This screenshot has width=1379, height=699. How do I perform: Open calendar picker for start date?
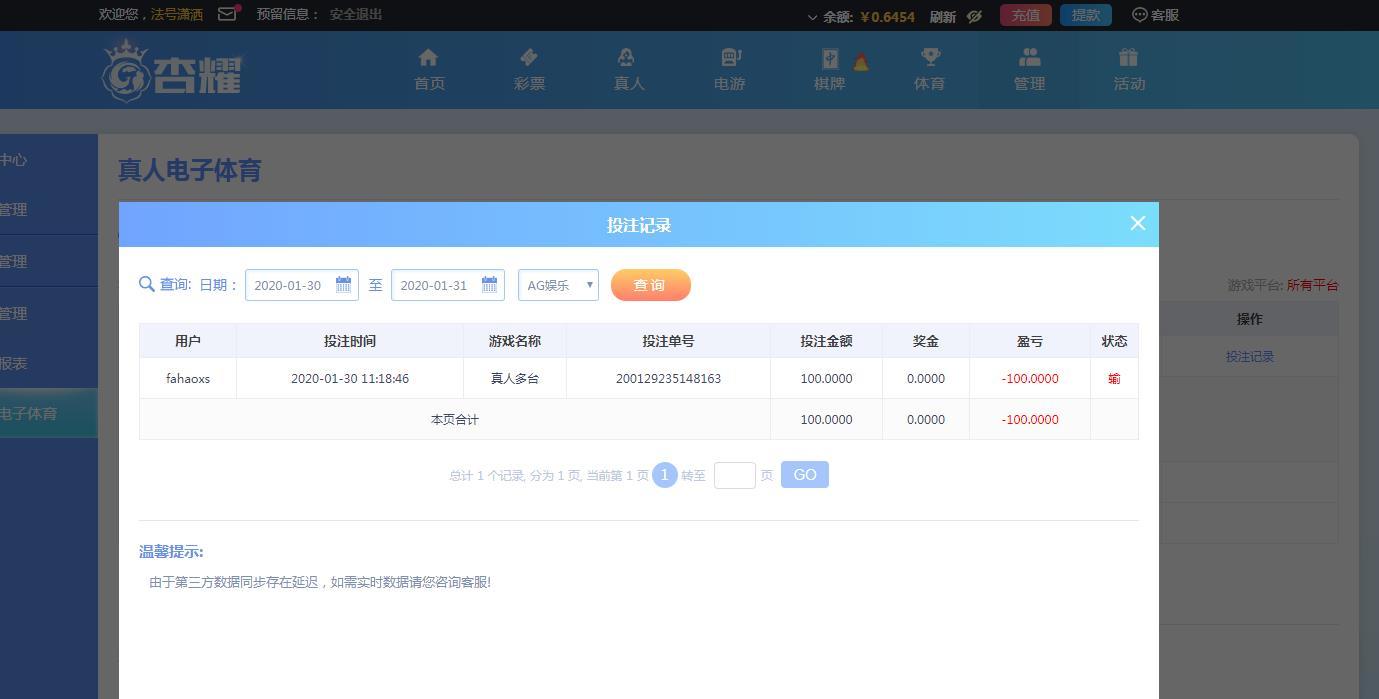(343, 285)
